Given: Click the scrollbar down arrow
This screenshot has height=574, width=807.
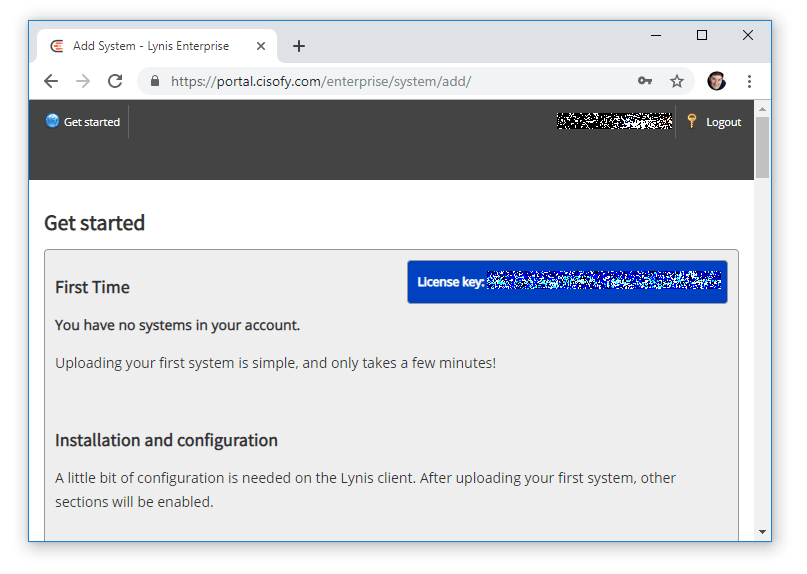Looking at the screenshot, I should tap(762, 532).
